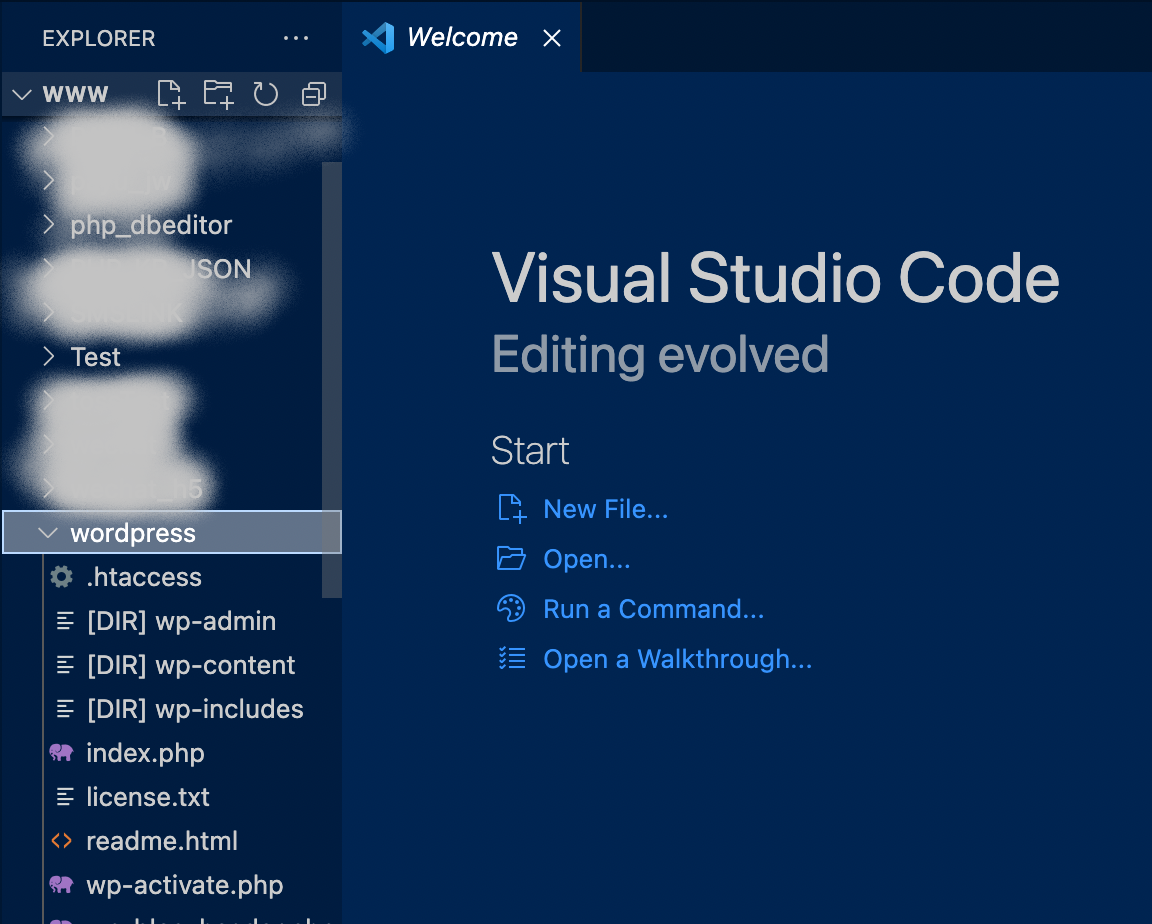This screenshot has height=924, width=1152.
Task: Click the gear icon beside .htaccess
Action: tap(62, 577)
